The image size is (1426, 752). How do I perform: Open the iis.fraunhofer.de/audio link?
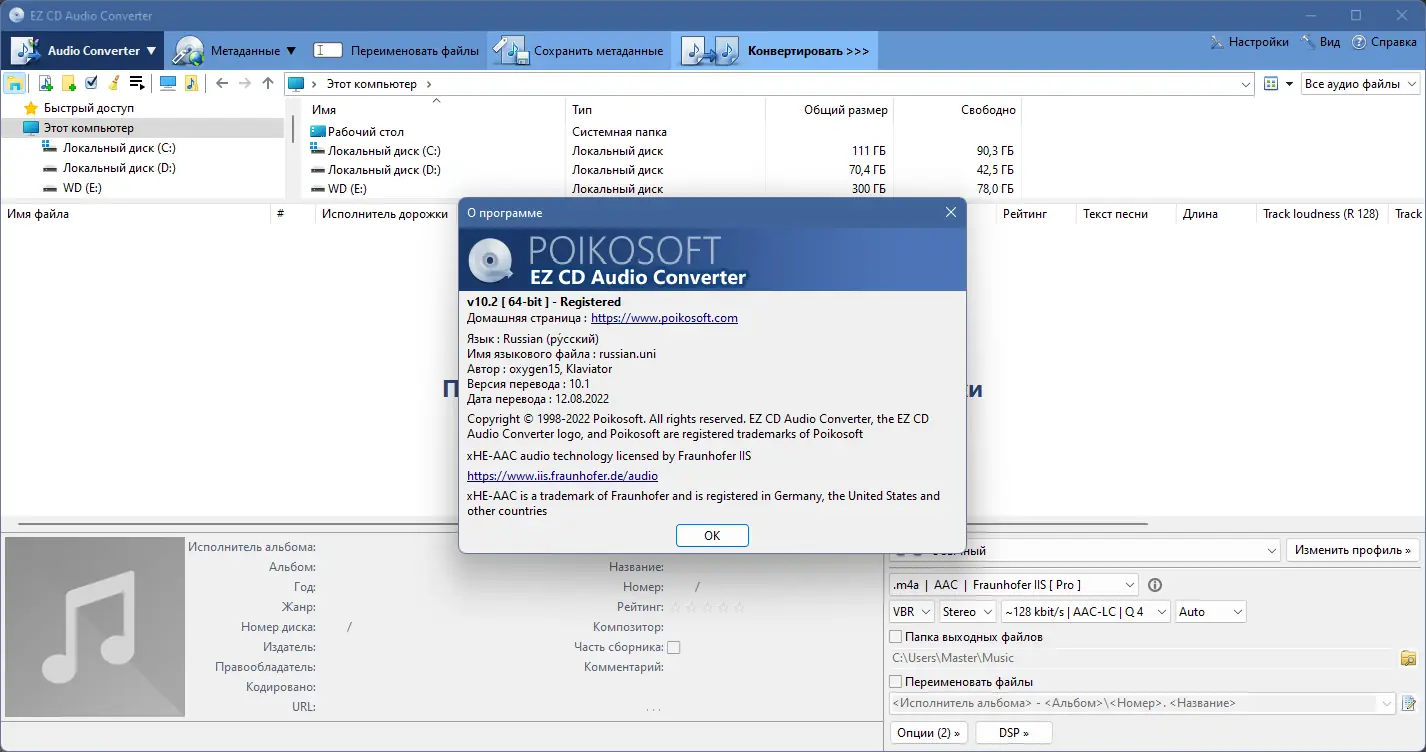click(x=562, y=476)
